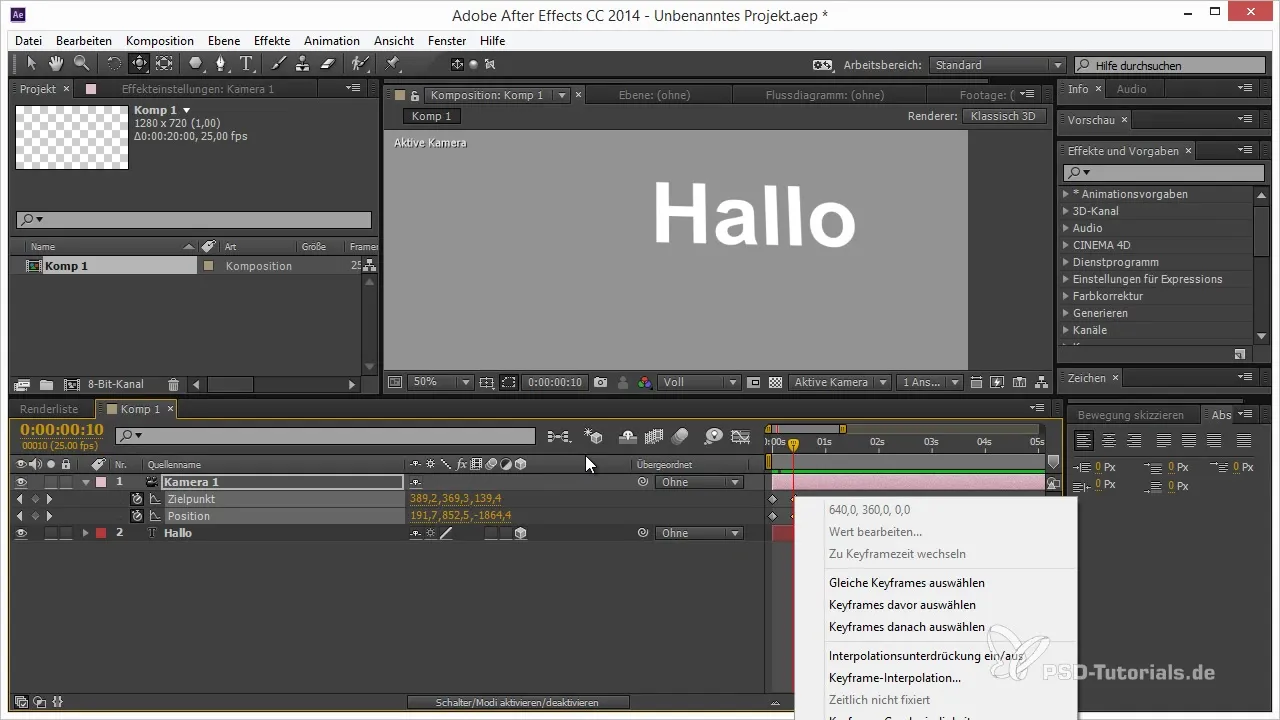Toggle Position stopwatch keyframing
Screen dimensions: 1280x720
point(137,516)
